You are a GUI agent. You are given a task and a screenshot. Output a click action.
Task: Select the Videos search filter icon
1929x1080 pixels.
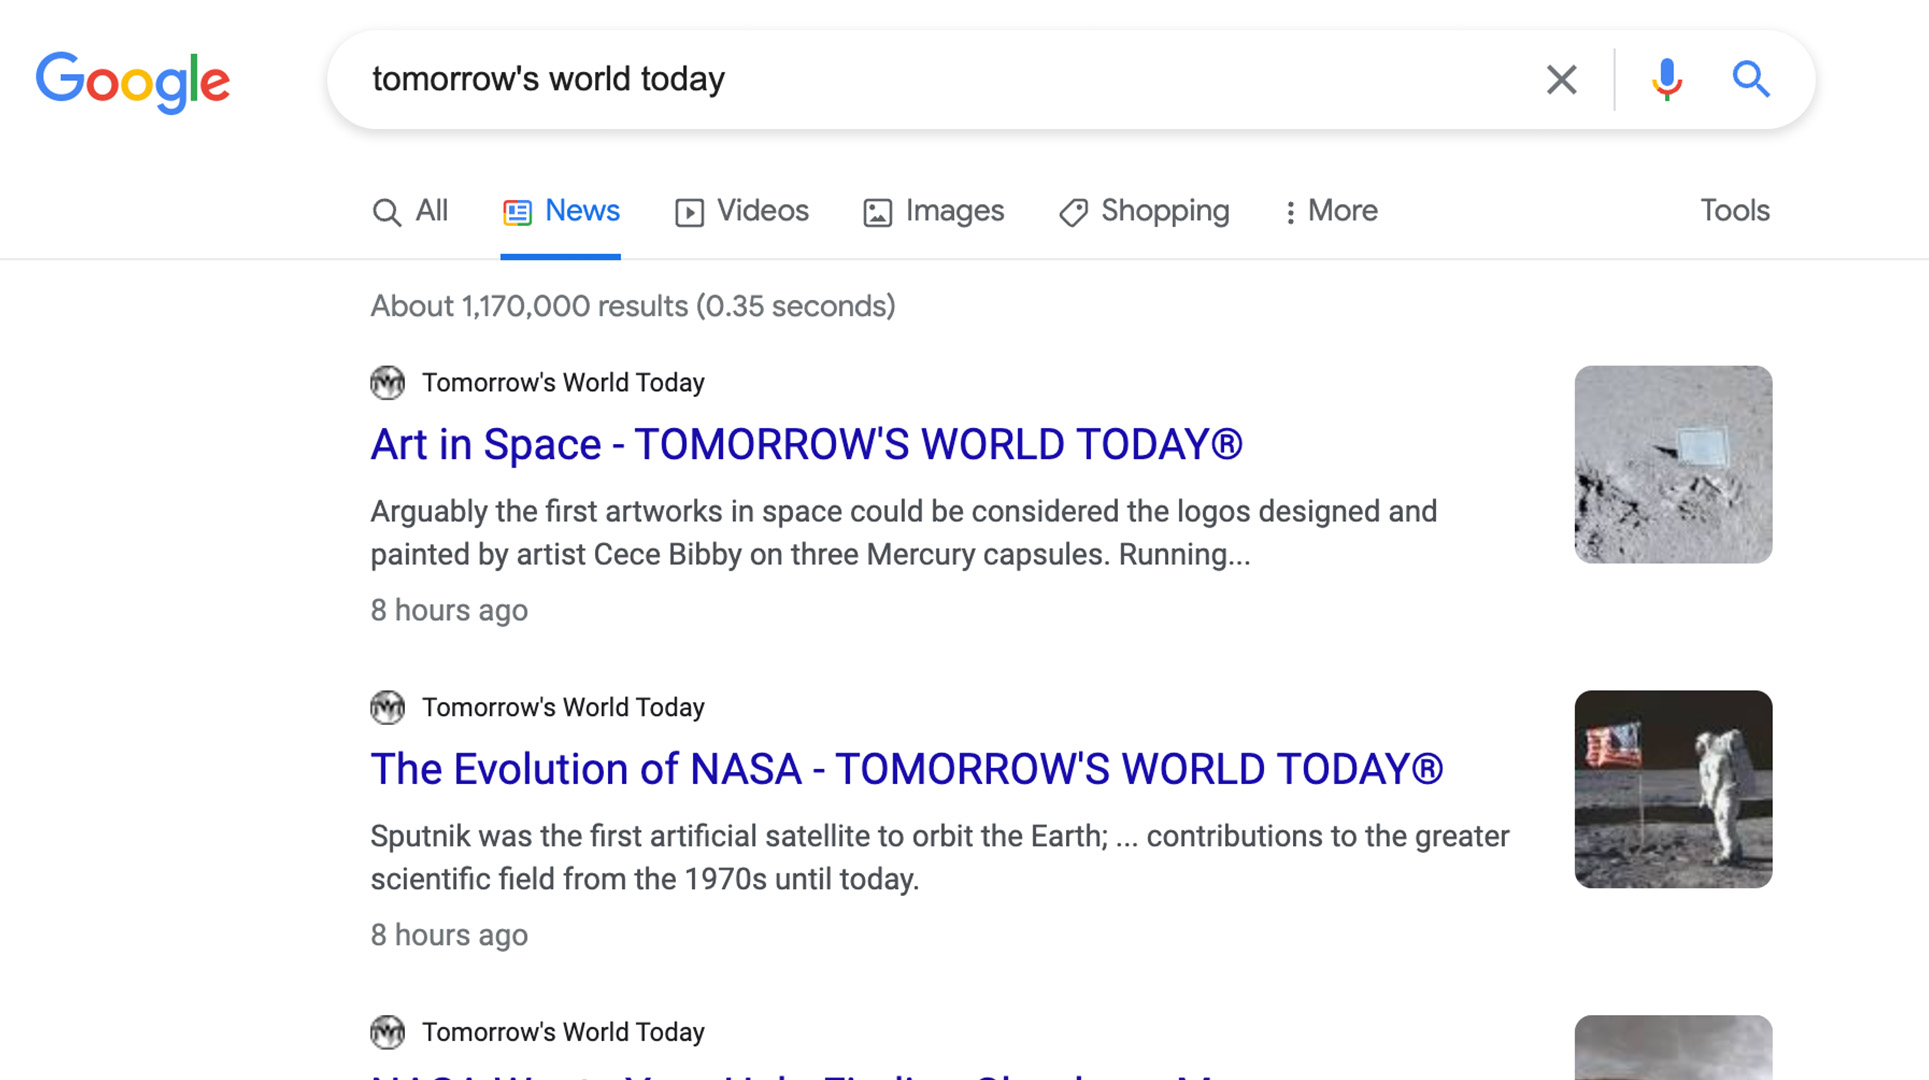689,212
